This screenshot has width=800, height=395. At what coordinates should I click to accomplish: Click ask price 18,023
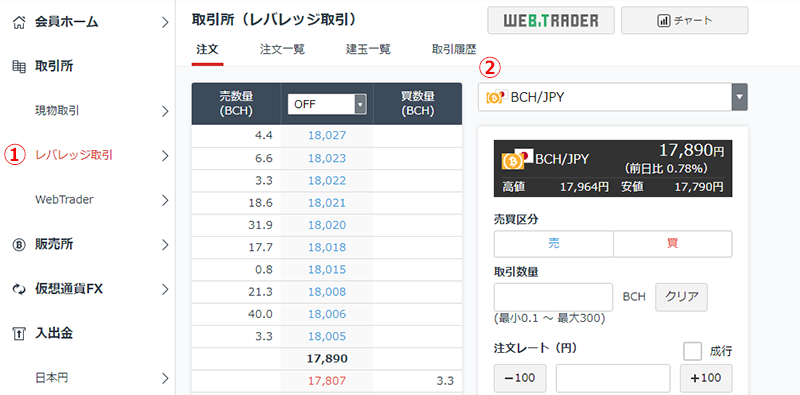point(327,158)
